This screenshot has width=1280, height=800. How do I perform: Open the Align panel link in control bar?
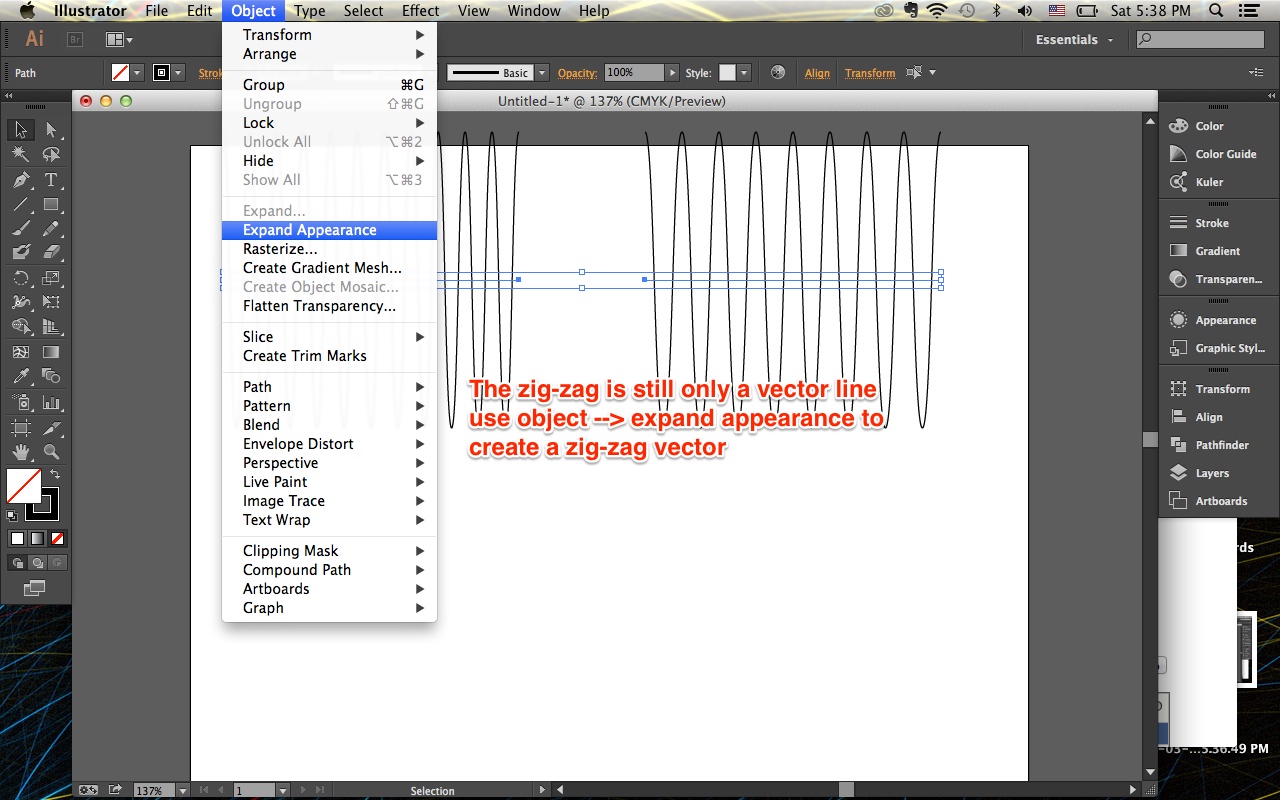coord(817,73)
